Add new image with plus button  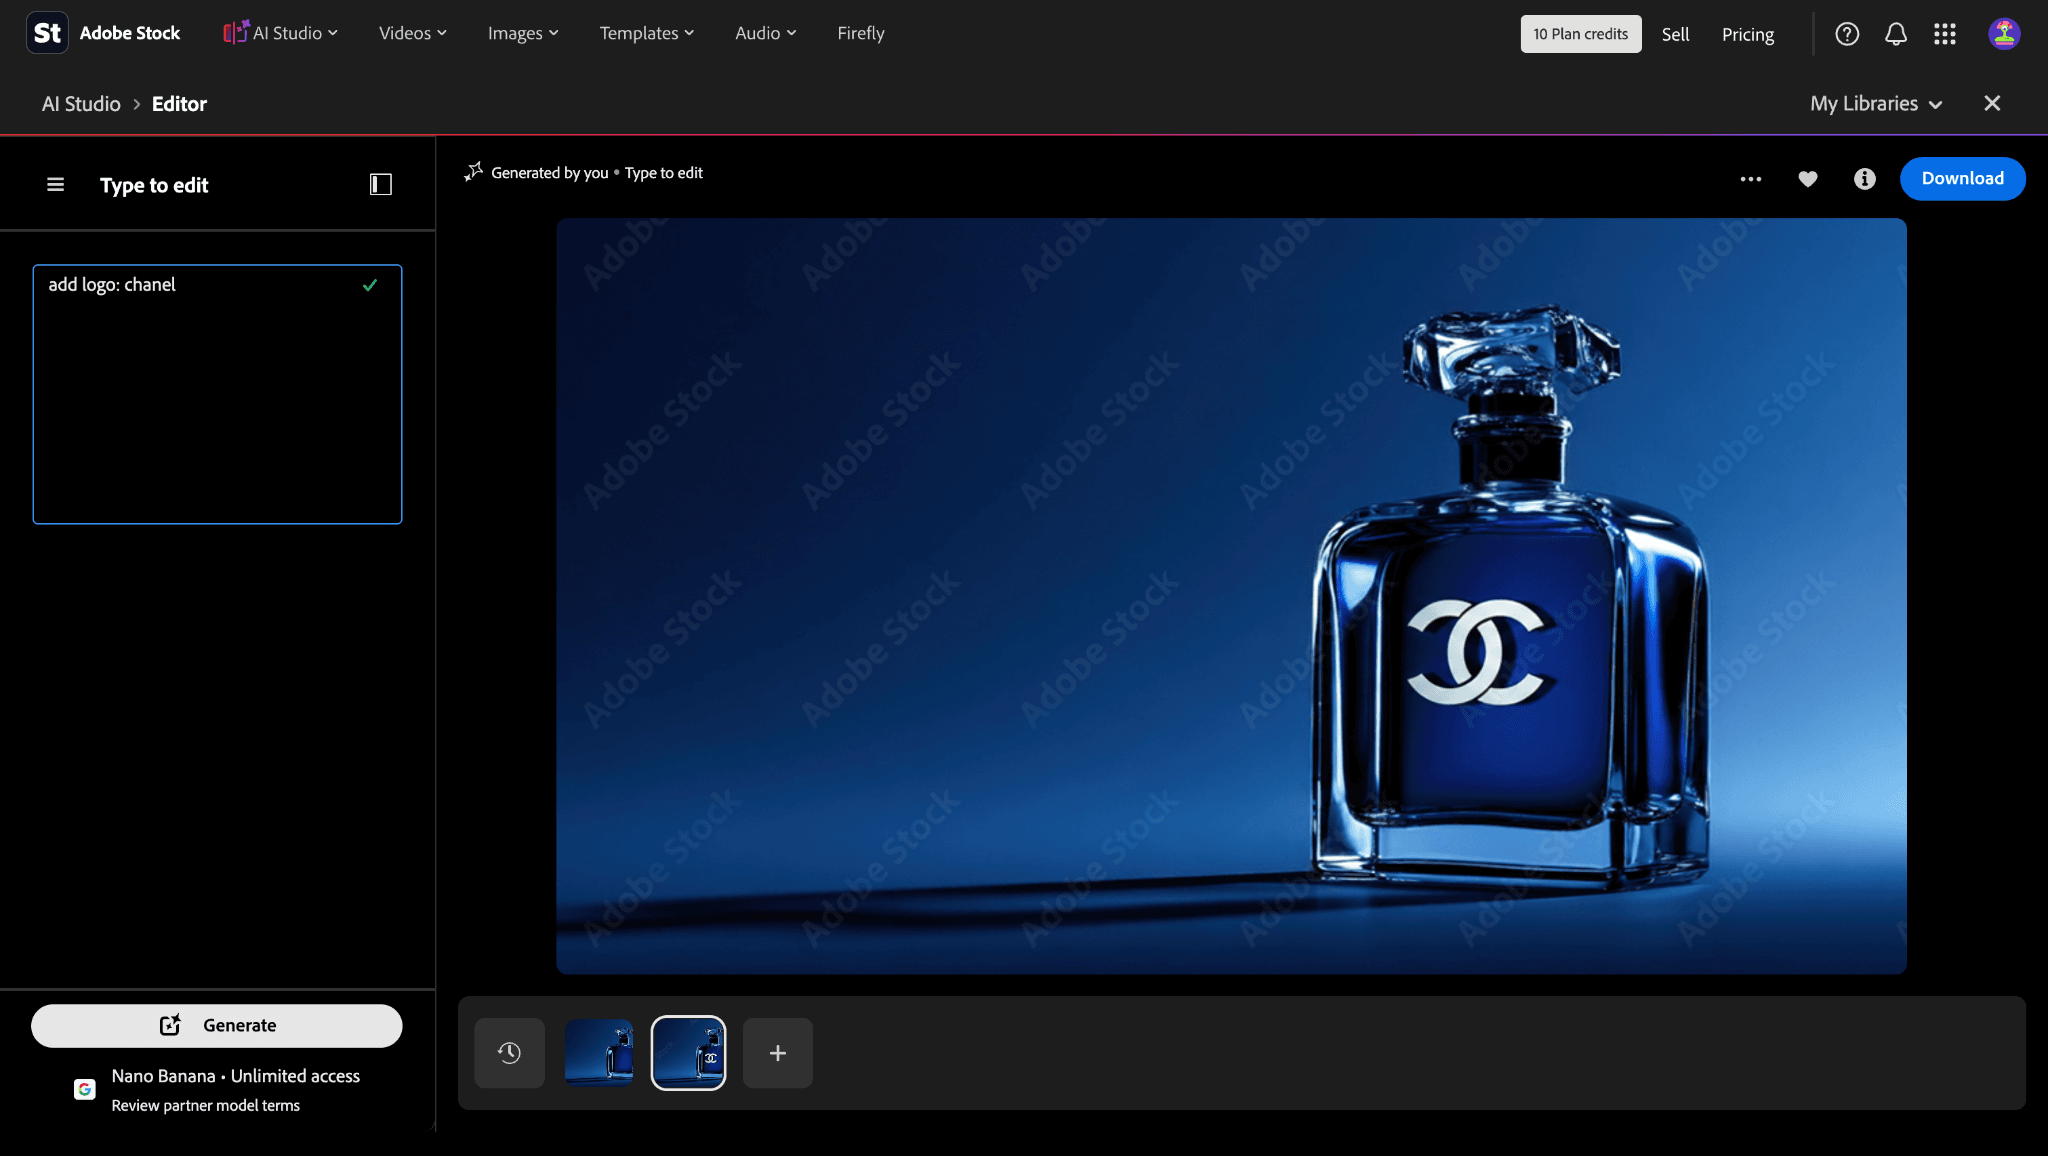click(x=778, y=1053)
